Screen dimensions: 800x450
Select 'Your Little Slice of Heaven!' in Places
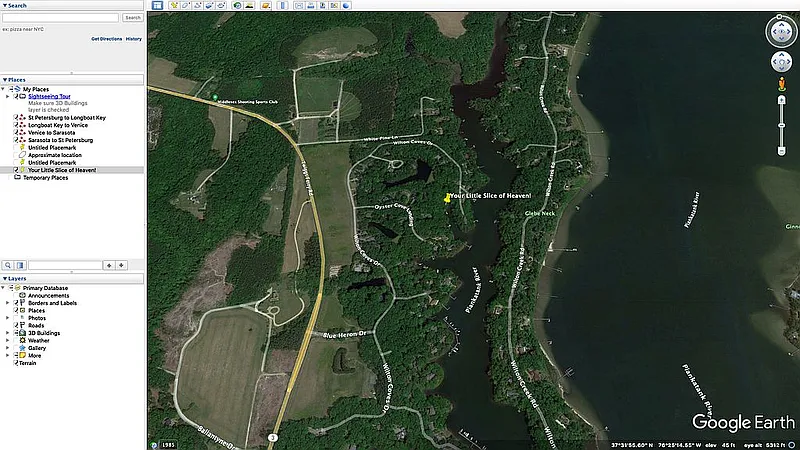pyautogui.click(x=68, y=170)
